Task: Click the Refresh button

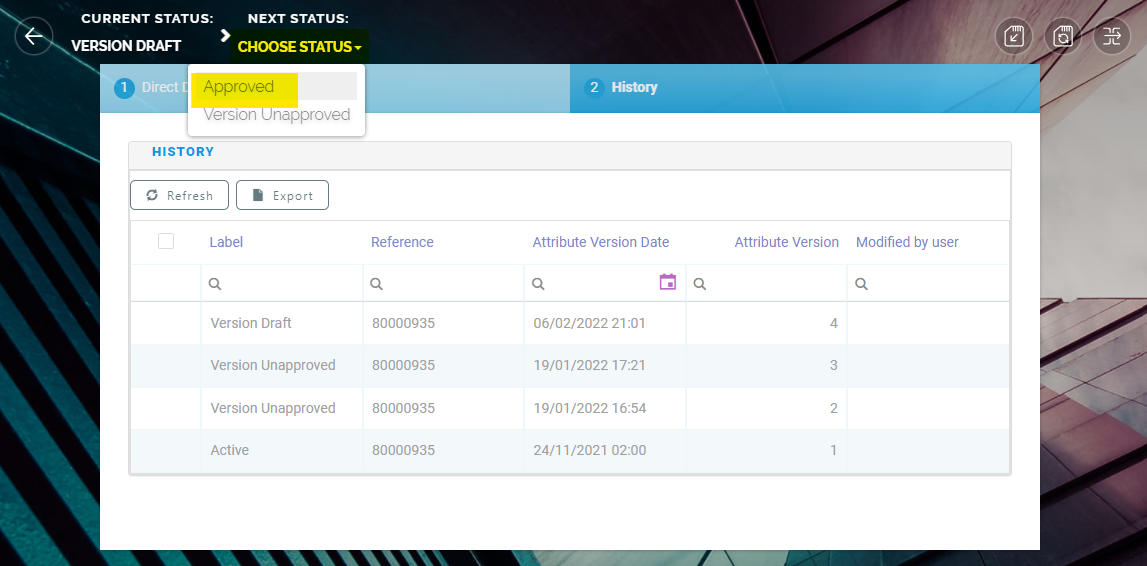Action: pos(180,196)
